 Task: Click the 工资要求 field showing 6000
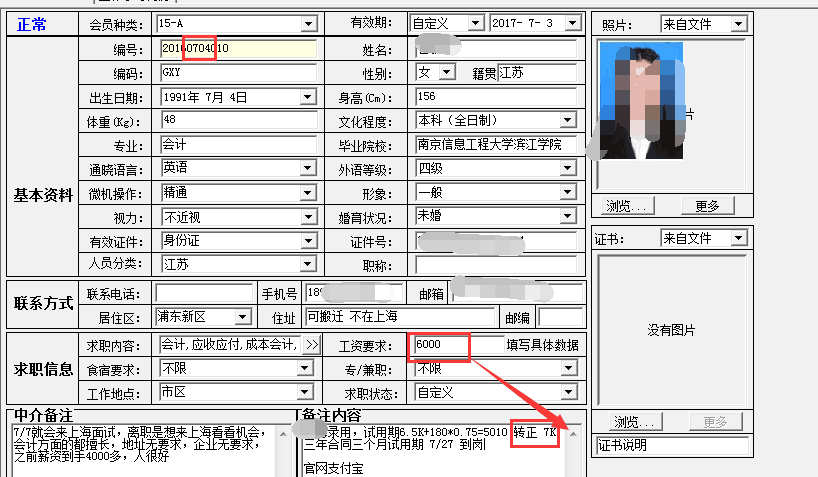[x=459, y=344]
